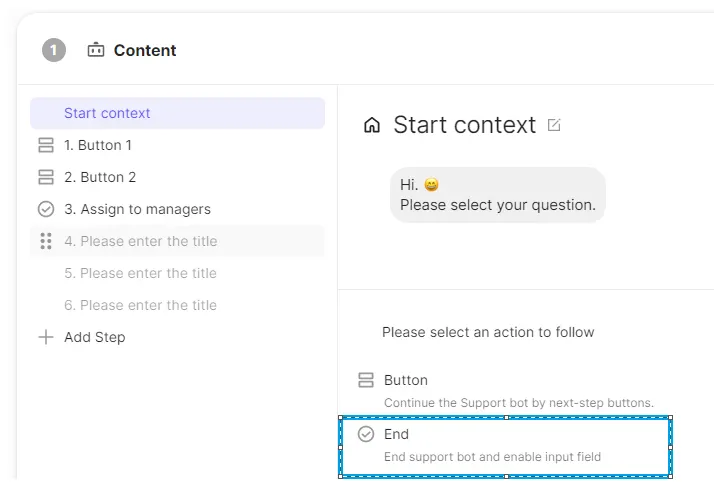Click the End action checkmark circle icon
The image size is (714, 487).
tap(366, 434)
